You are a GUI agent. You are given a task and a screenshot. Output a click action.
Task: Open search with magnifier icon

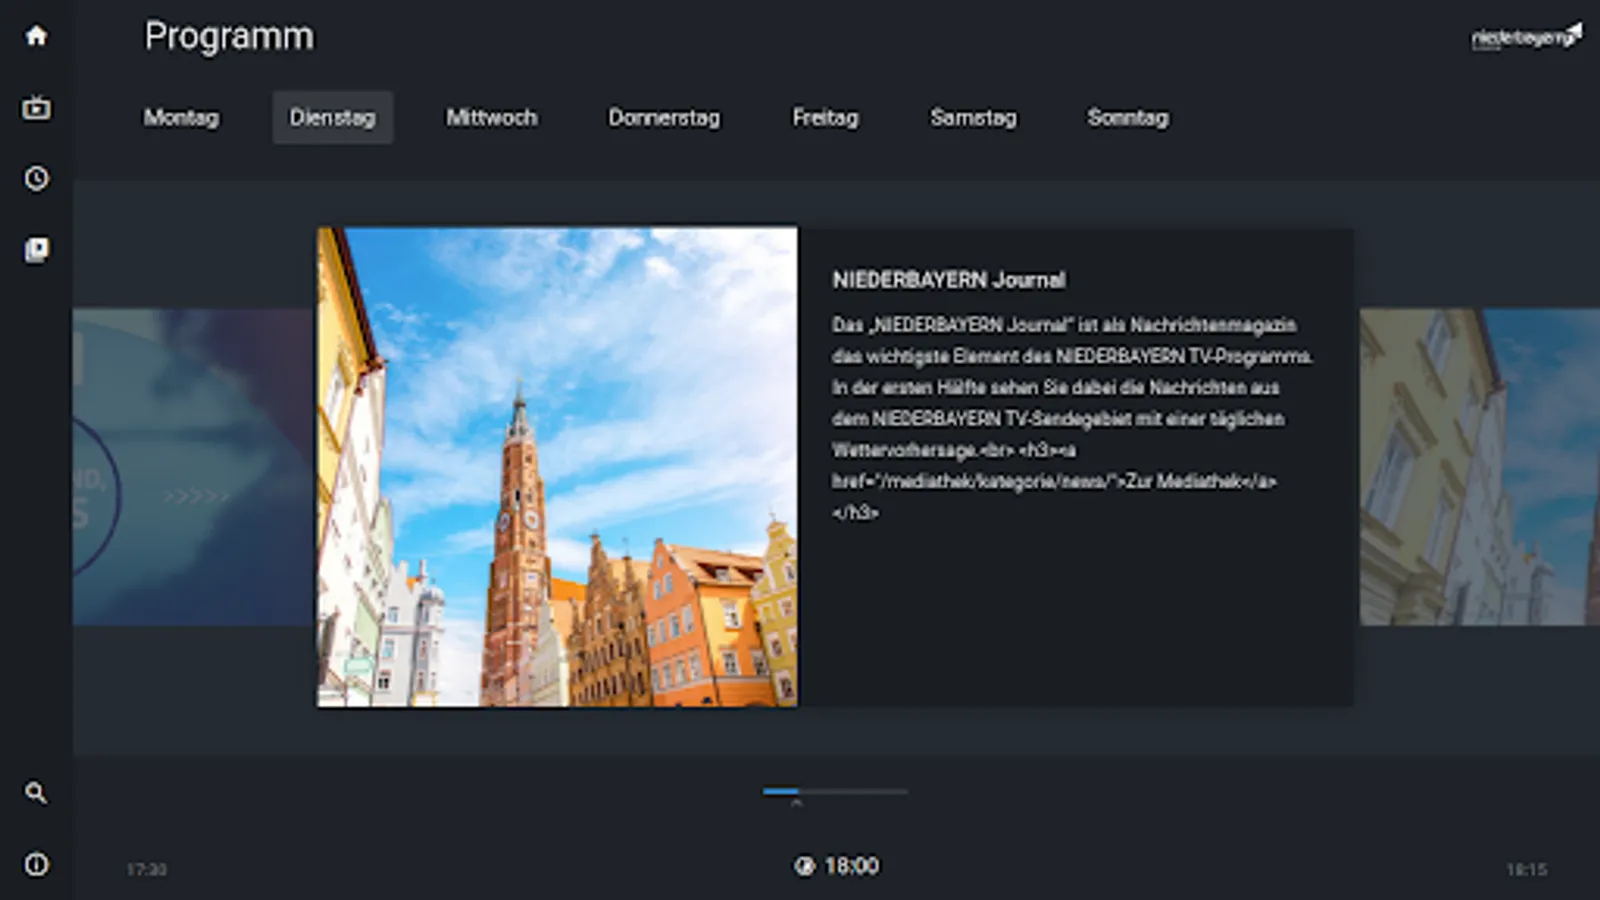36,793
